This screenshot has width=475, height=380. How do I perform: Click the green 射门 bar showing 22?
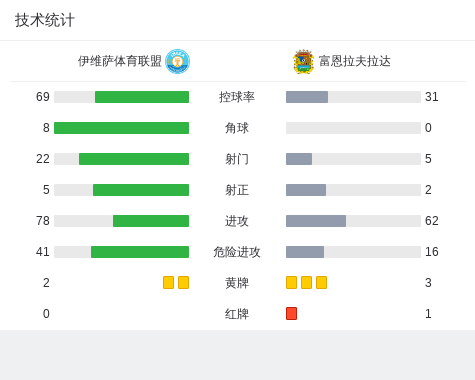[134, 159]
